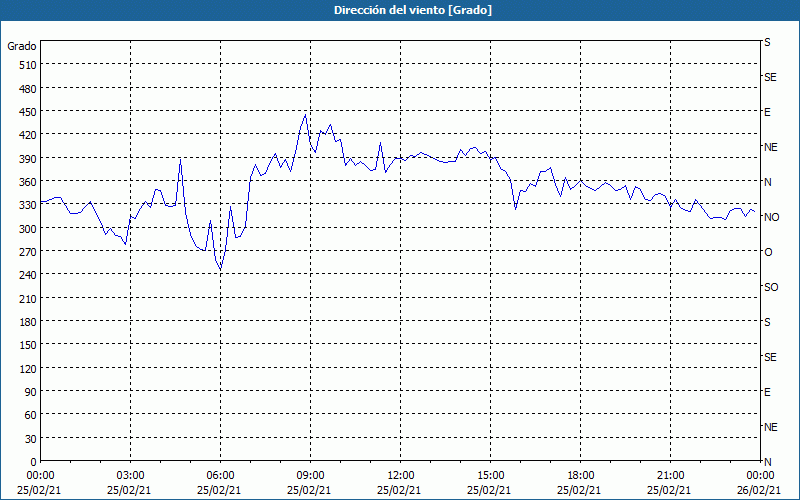This screenshot has height=500, width=800.
Task: Select the "Grado" axis unit label
Action: tap(22, 46)
